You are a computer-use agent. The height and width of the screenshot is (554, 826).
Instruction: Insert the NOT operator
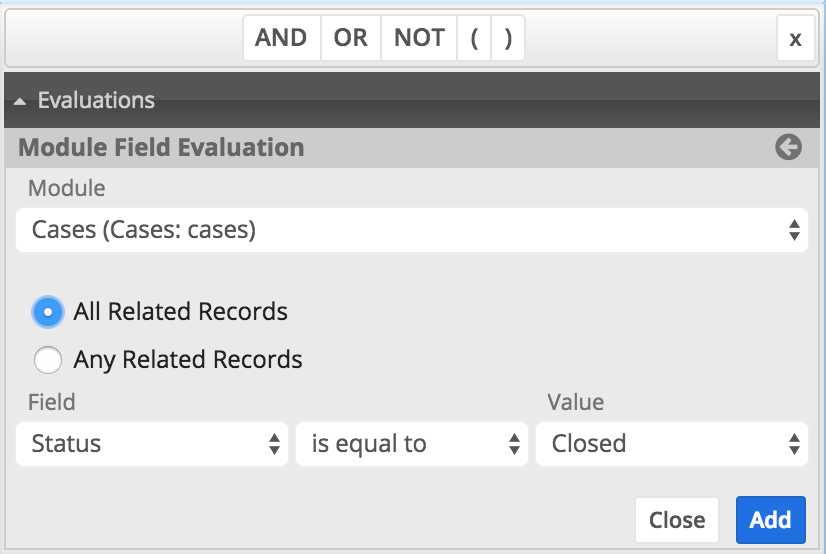(419, 39)
